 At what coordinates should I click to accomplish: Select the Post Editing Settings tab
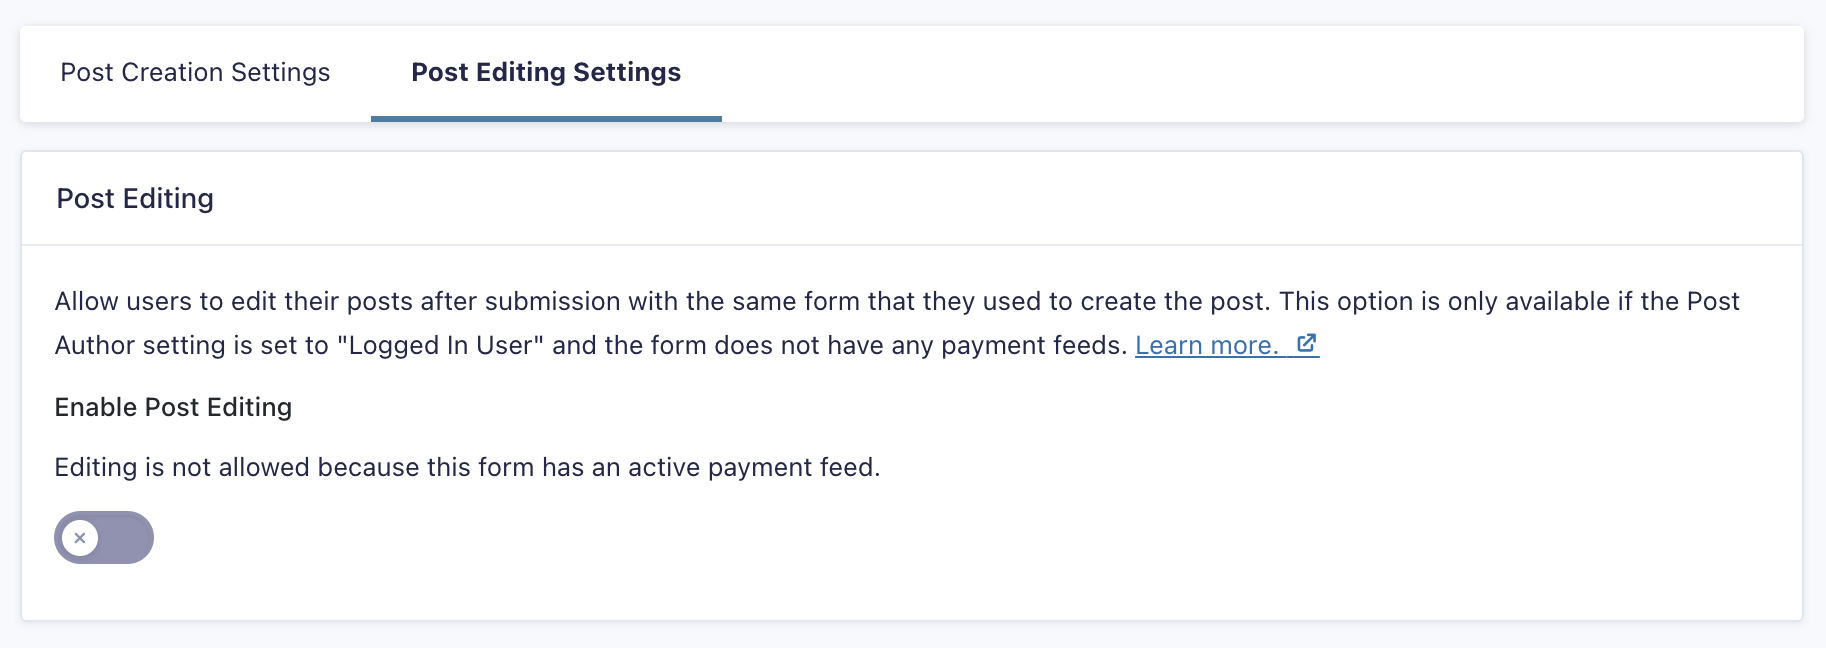546,73
